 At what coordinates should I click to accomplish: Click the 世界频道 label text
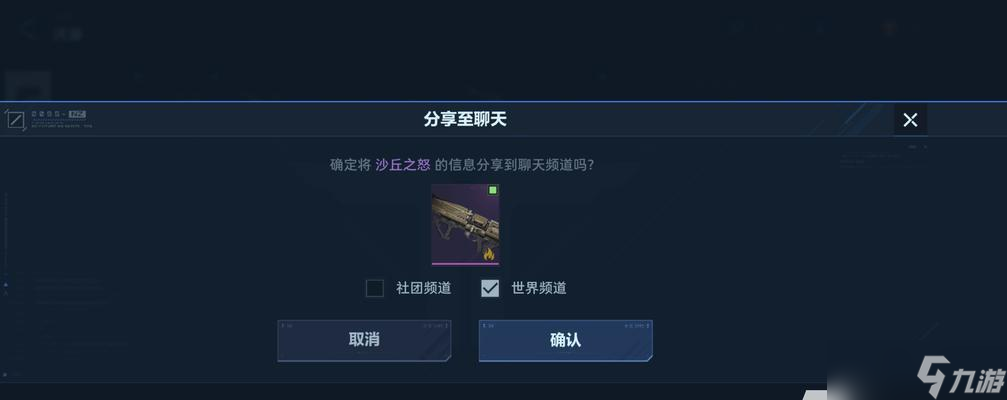(x=539, y=288)
